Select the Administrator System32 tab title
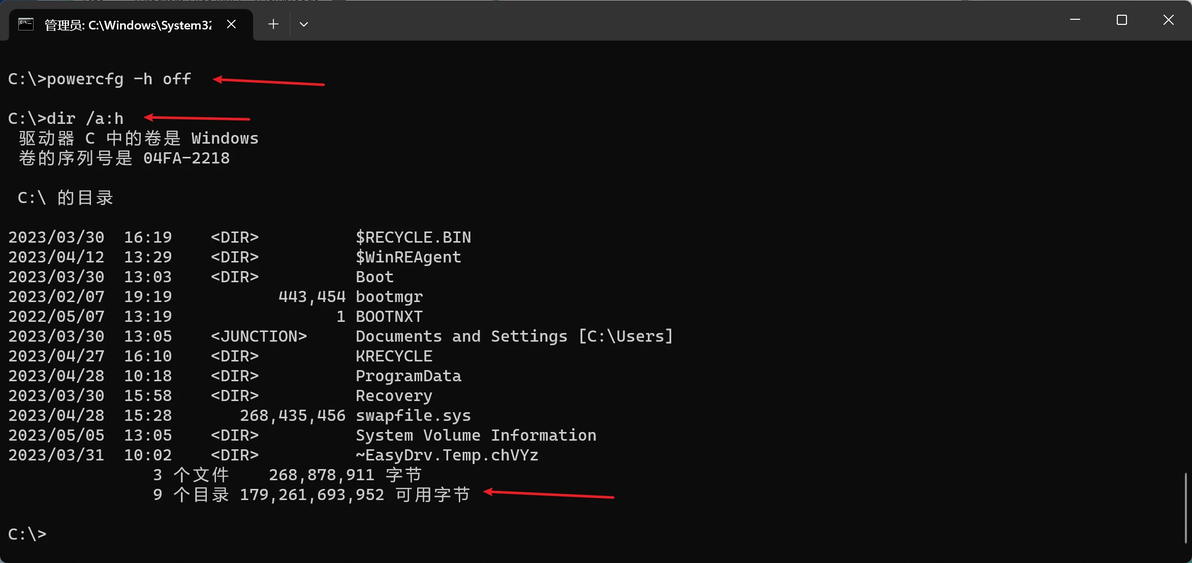Viewport: 1192px width, 563px height. (x=128, y=24)
